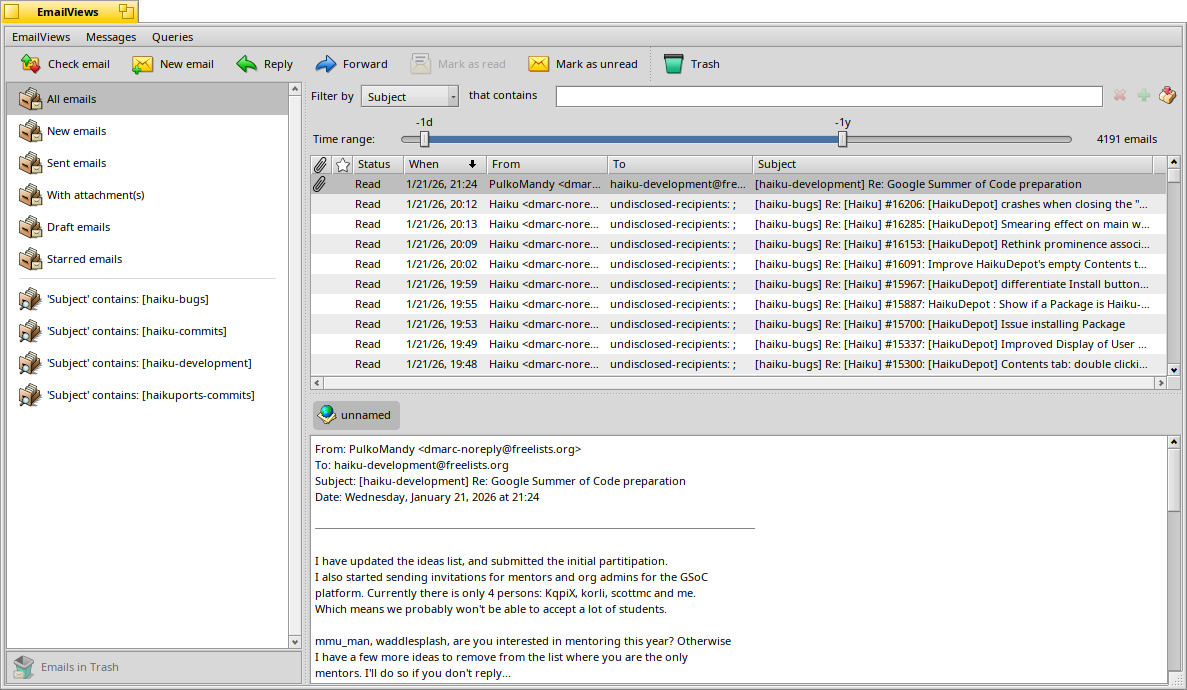Image resolution: width=1187 pixels, height=690 pixels.
Task: Open the Messages menu
Action: coord(111,37)
